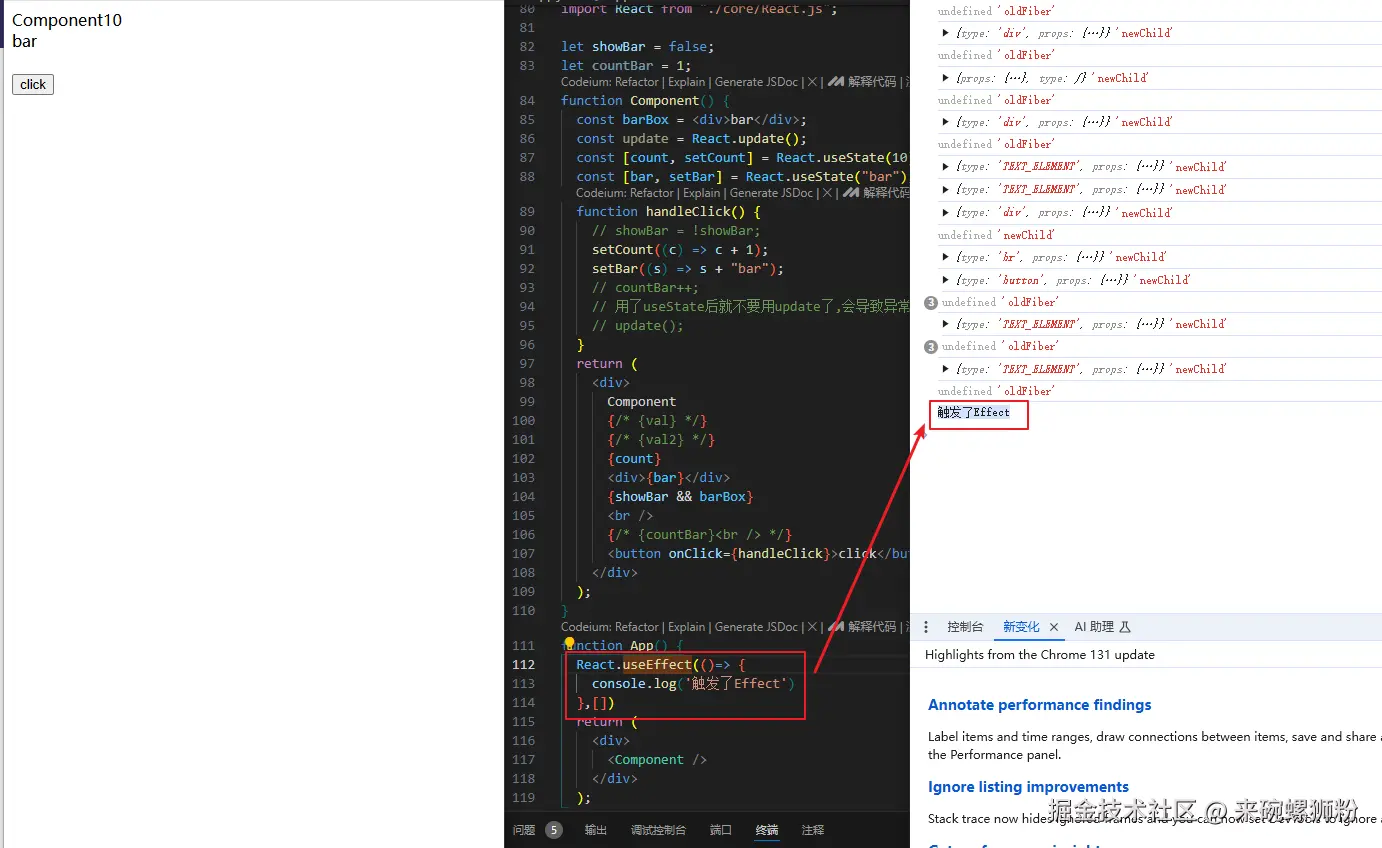Close the 新变化 drawer tab
Viewport: 1382px width, 848px height.
point(1054,627)
